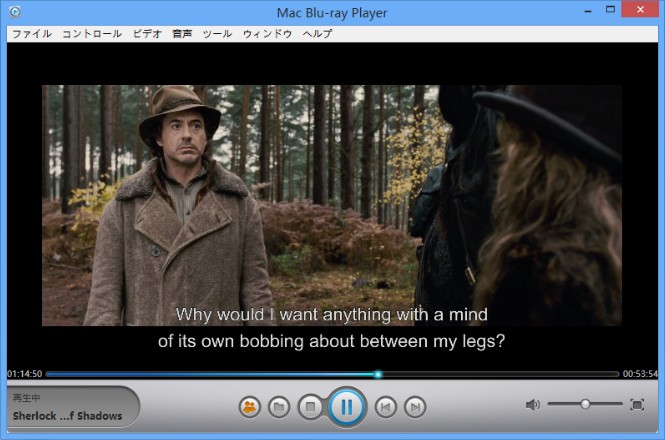Mute audio with the speaker icon
This screenshot has width=665, height=440.
[532, 405]
